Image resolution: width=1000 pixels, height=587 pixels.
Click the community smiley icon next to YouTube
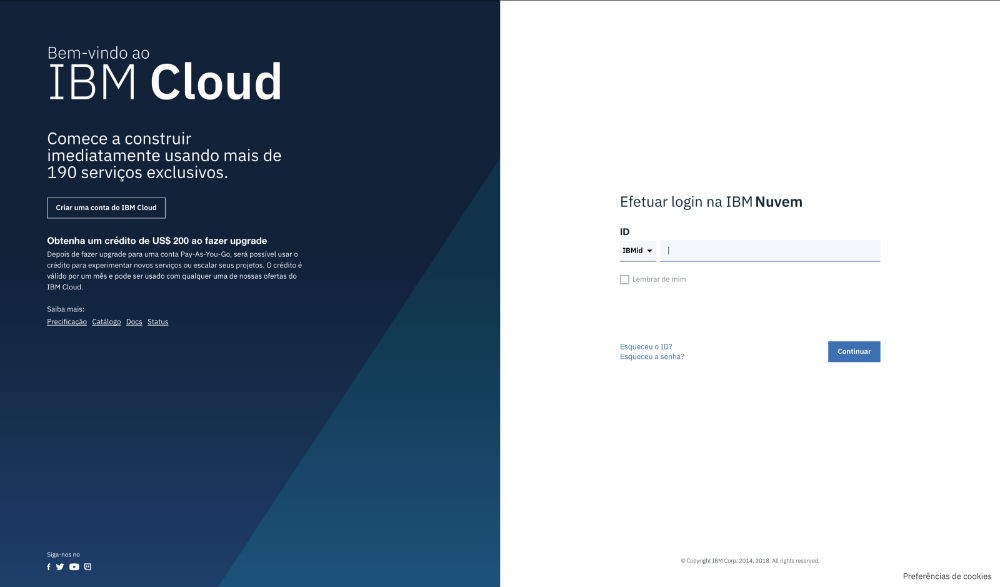point(88,566)
